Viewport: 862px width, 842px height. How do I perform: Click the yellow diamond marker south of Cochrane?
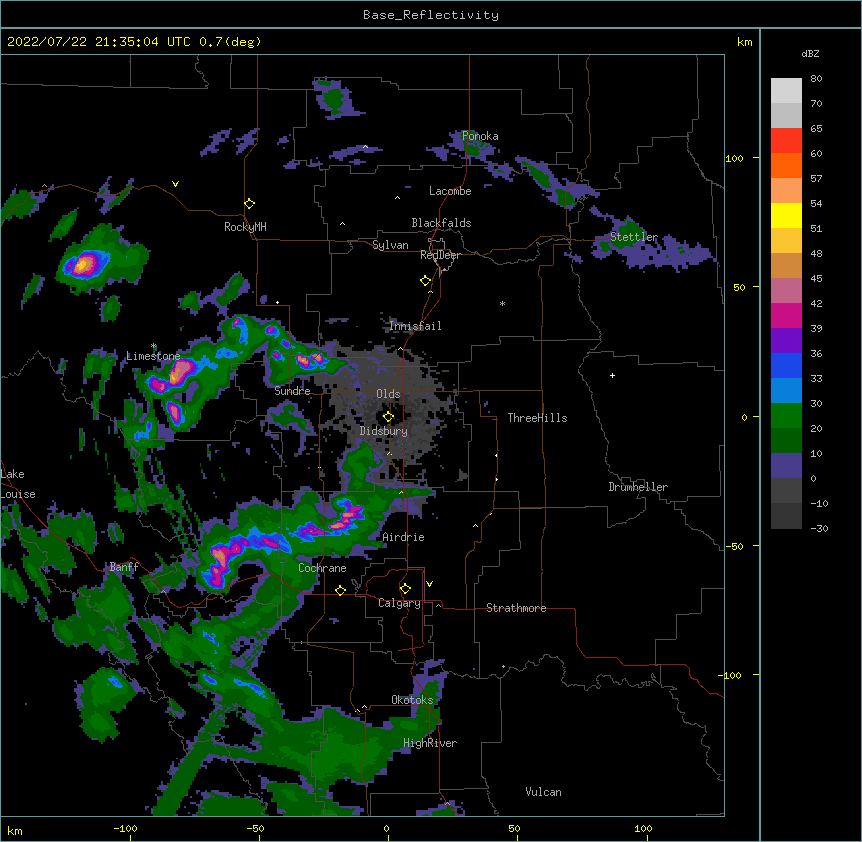tap(340, 590)
